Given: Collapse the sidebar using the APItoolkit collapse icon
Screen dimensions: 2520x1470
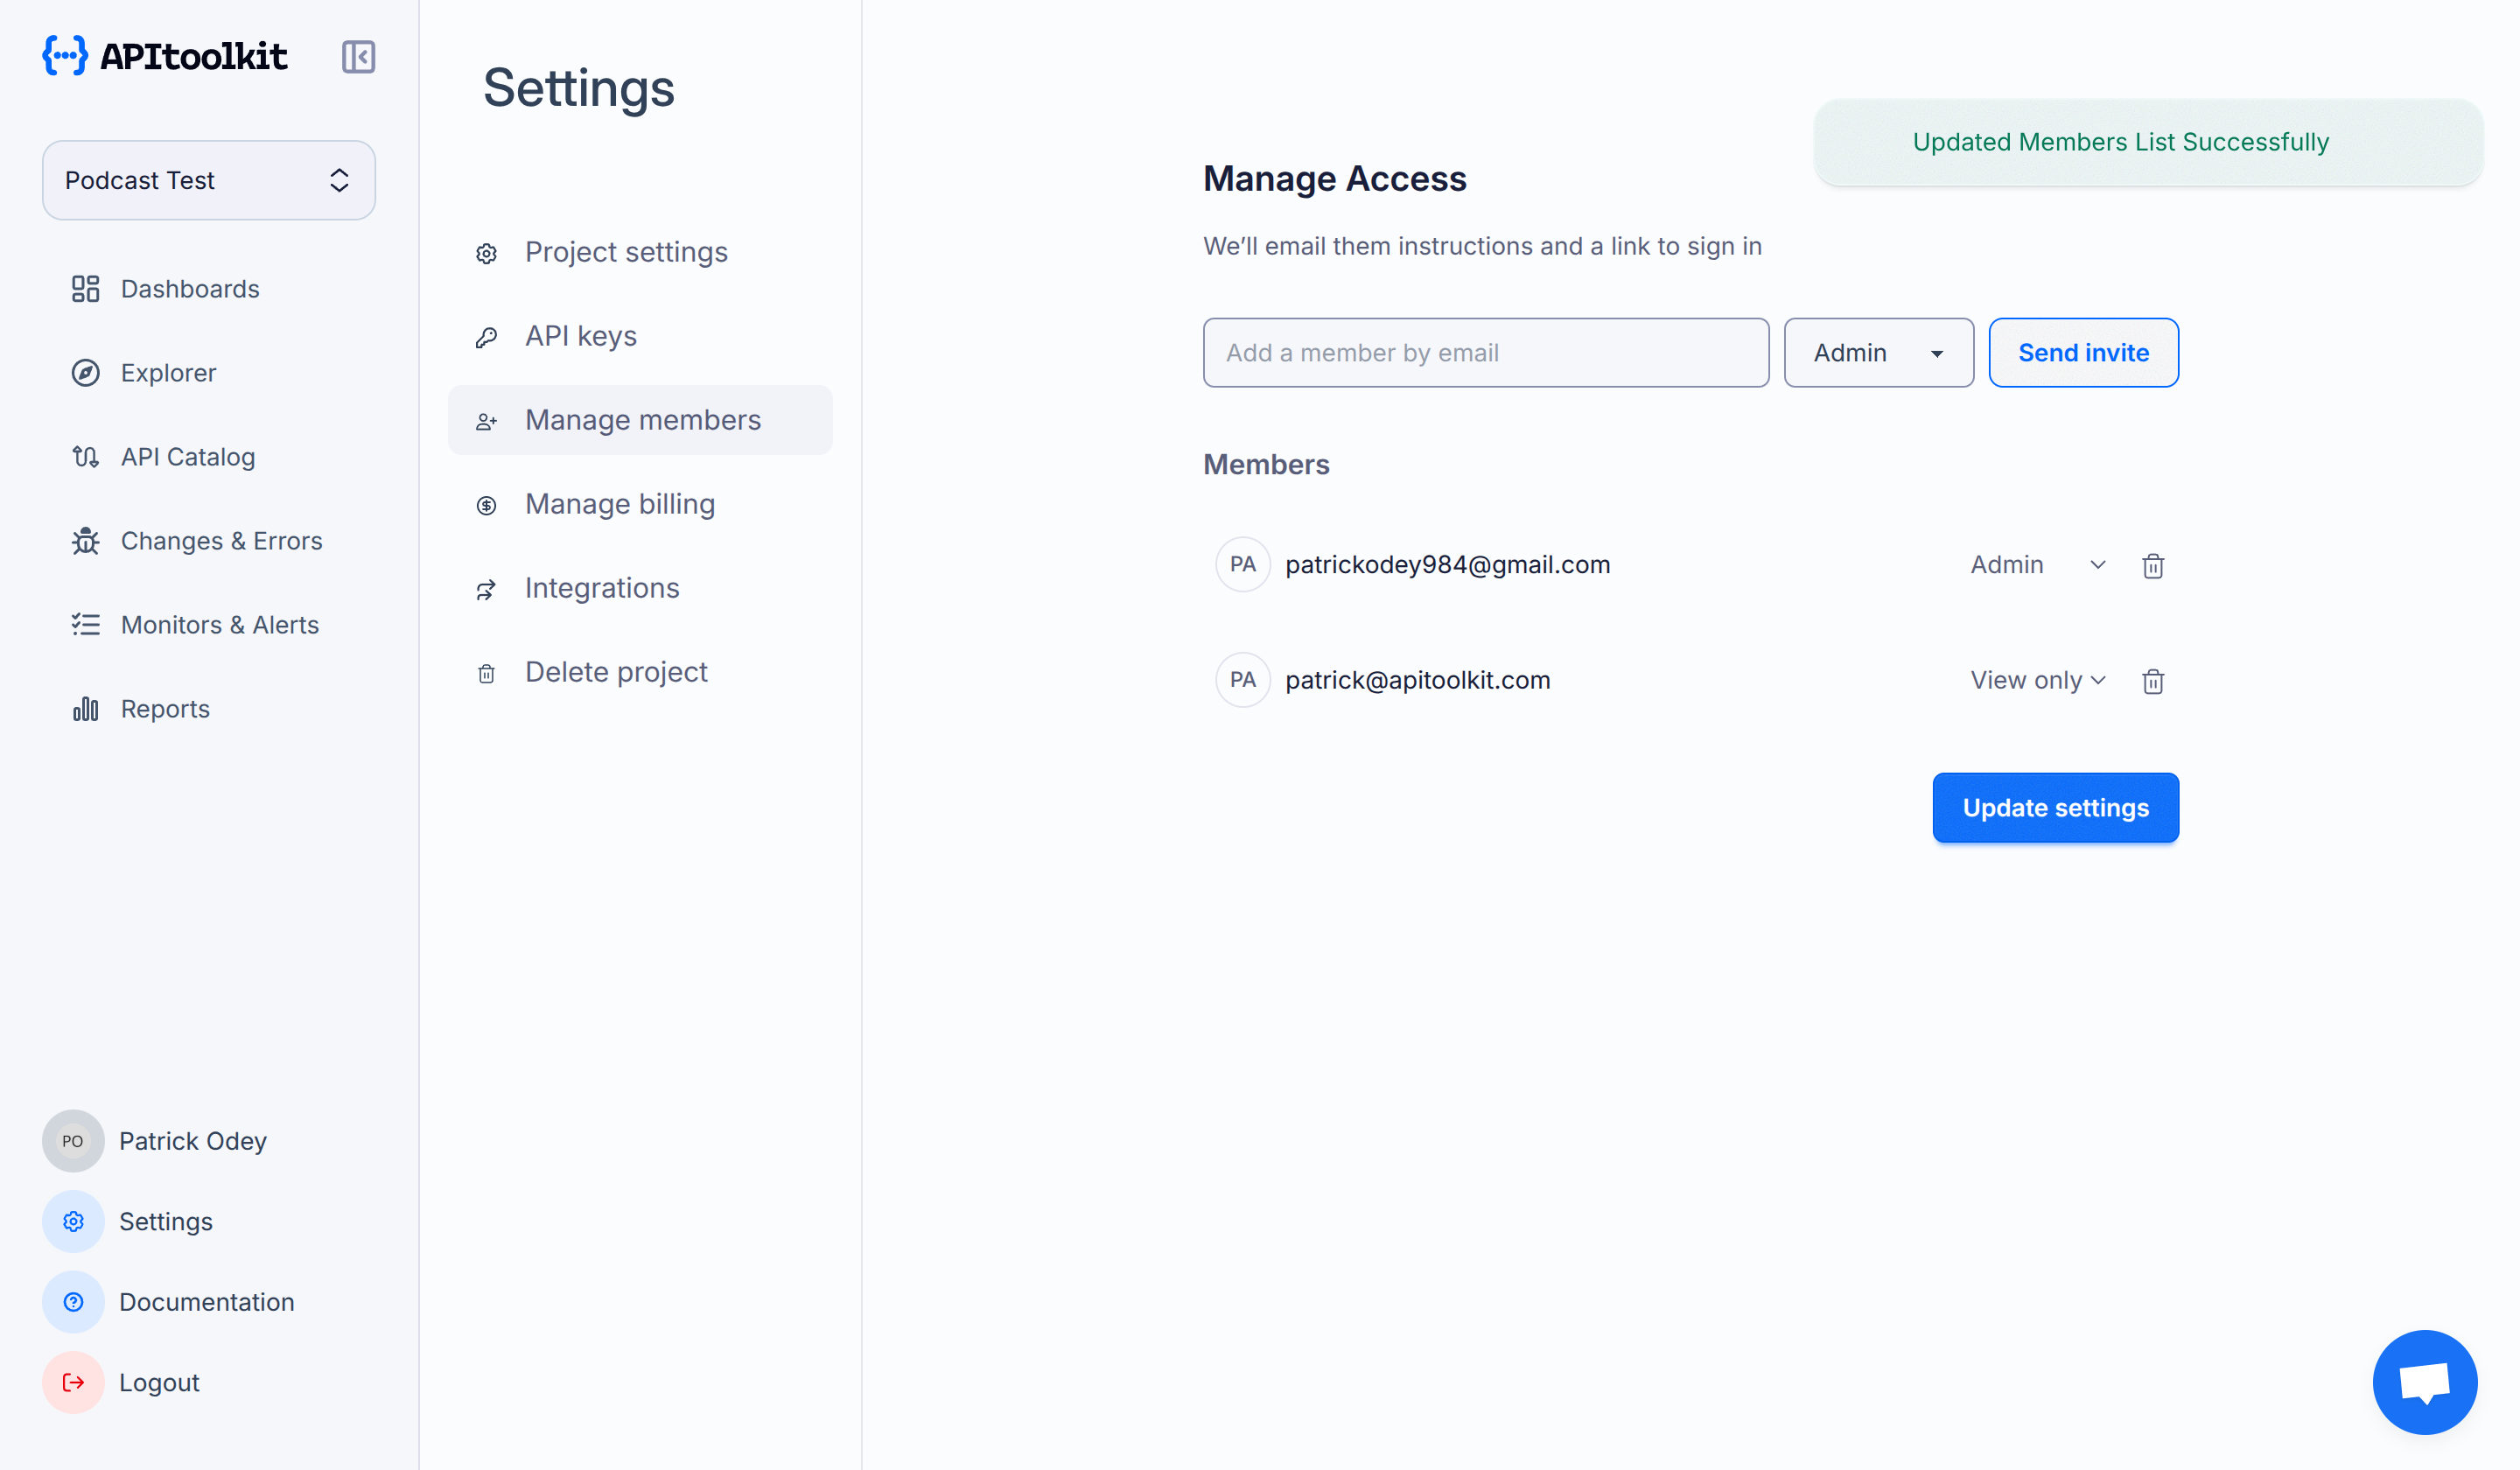Looking at the screenshot, I should [358, 57].
